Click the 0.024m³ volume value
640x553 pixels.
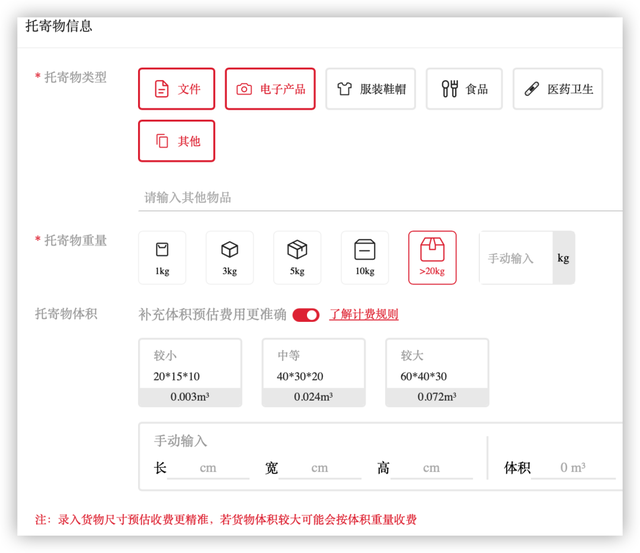(313, 397)
